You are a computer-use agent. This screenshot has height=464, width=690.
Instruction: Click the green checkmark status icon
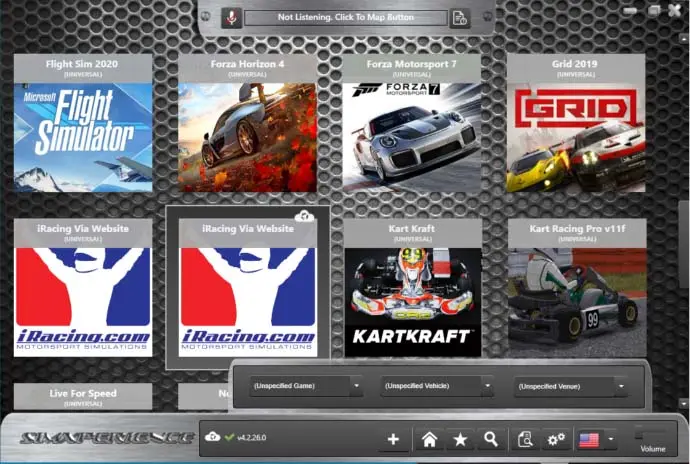pos(229,437)
